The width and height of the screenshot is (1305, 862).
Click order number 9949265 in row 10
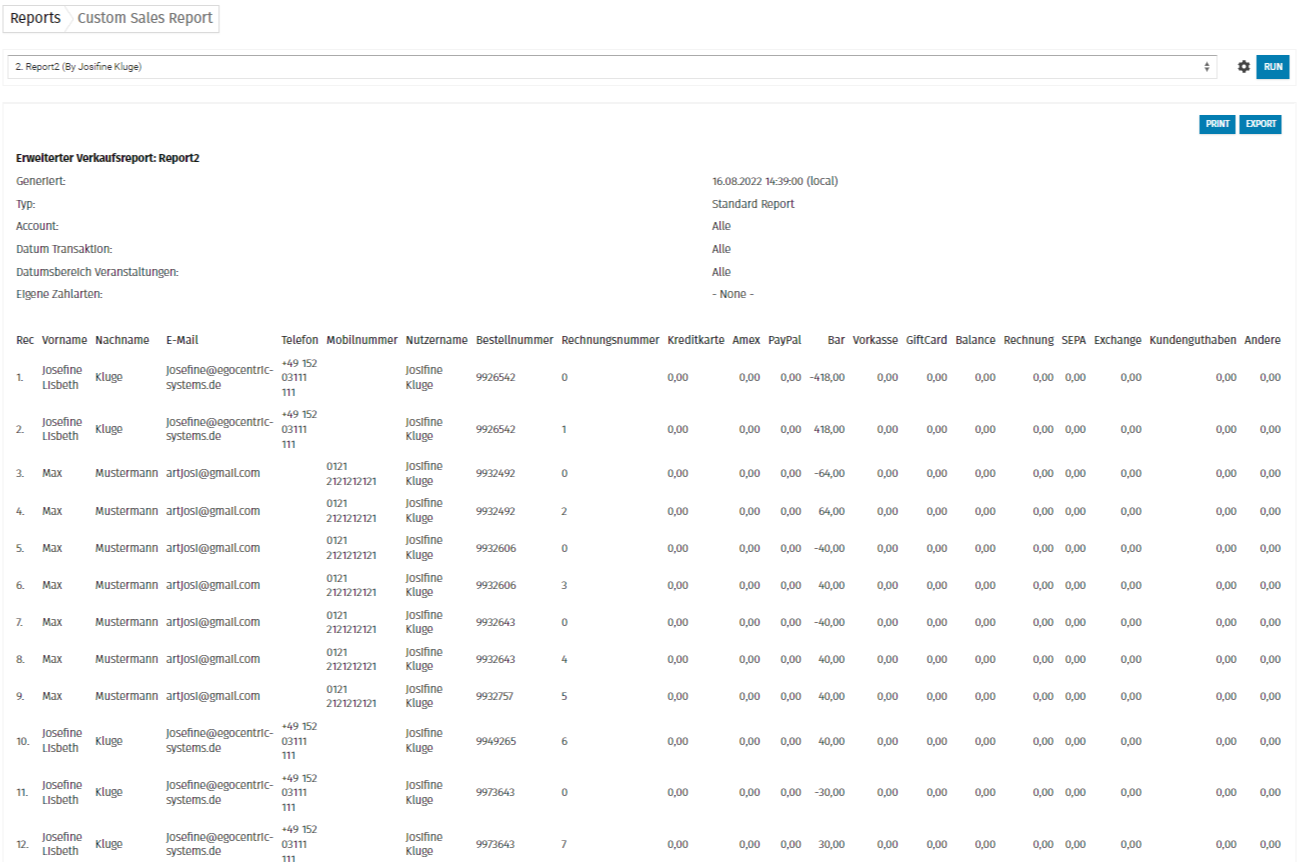495,741
